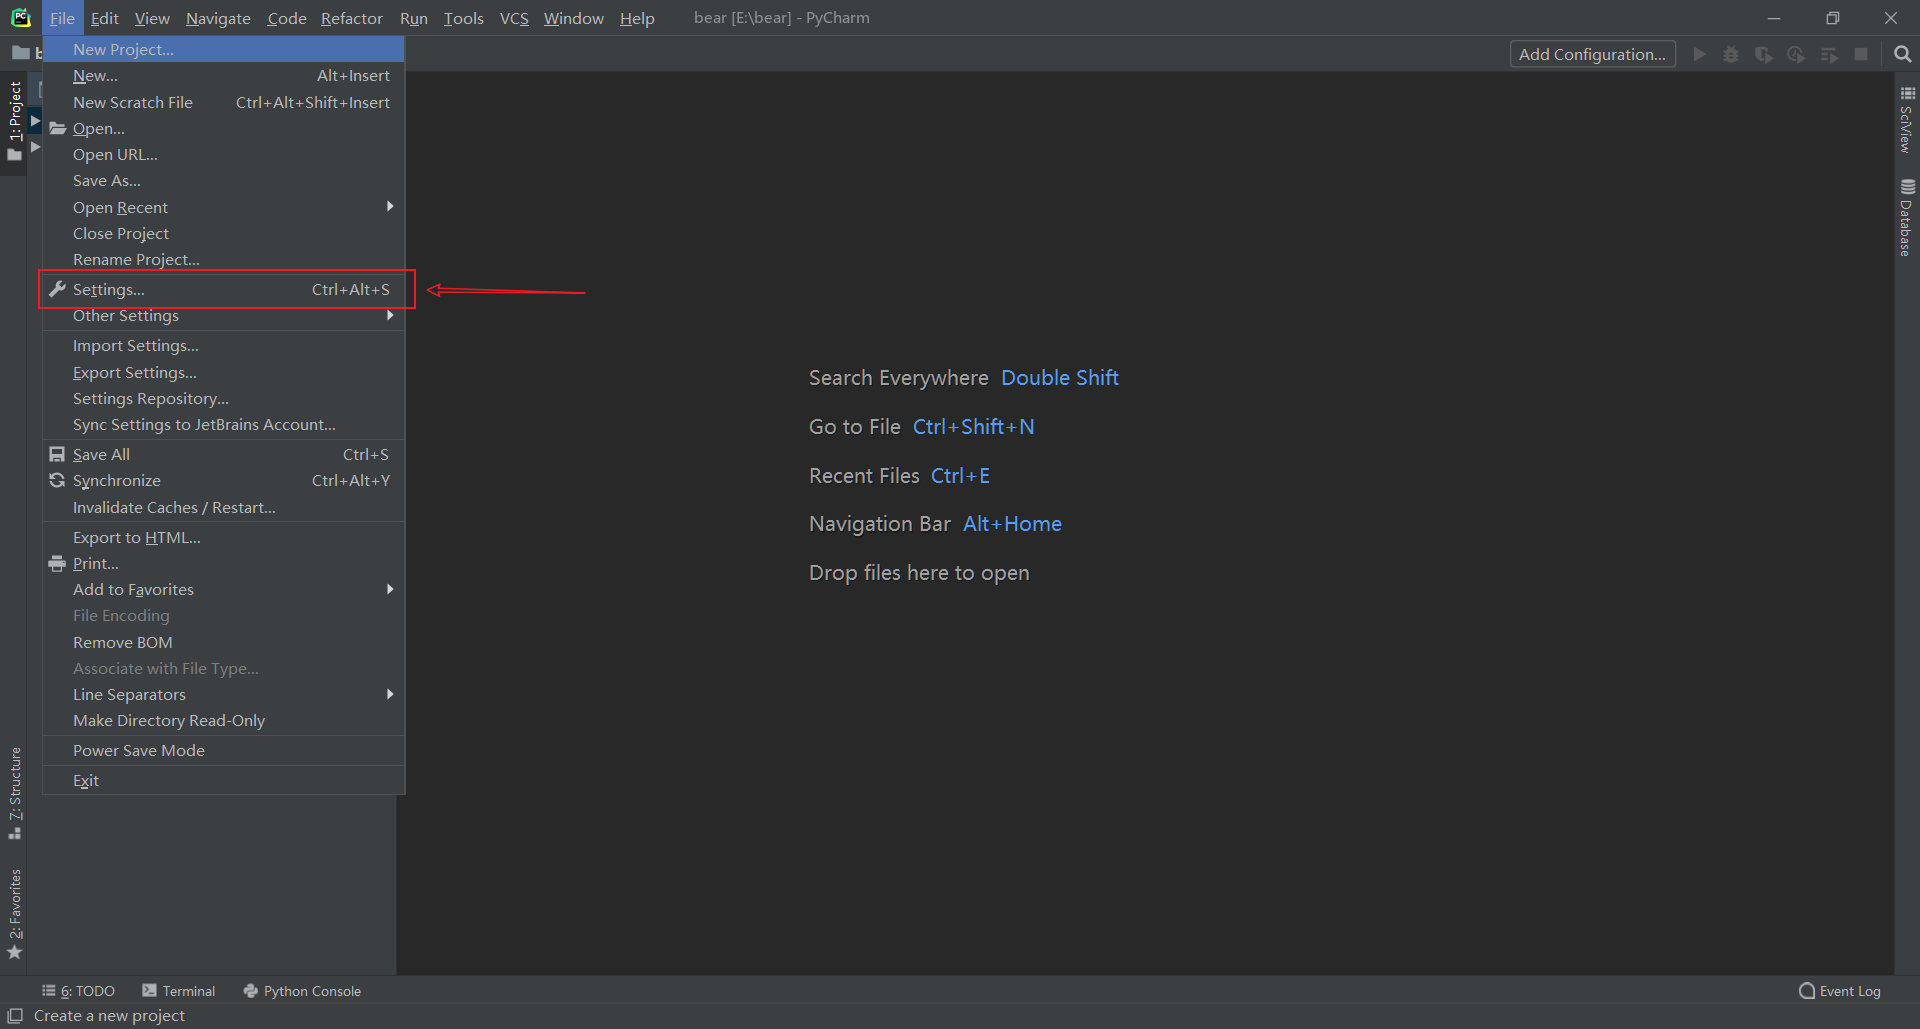Run with Coverage
This screenshot has height=1029, width=1920.
coord(1763,54)
